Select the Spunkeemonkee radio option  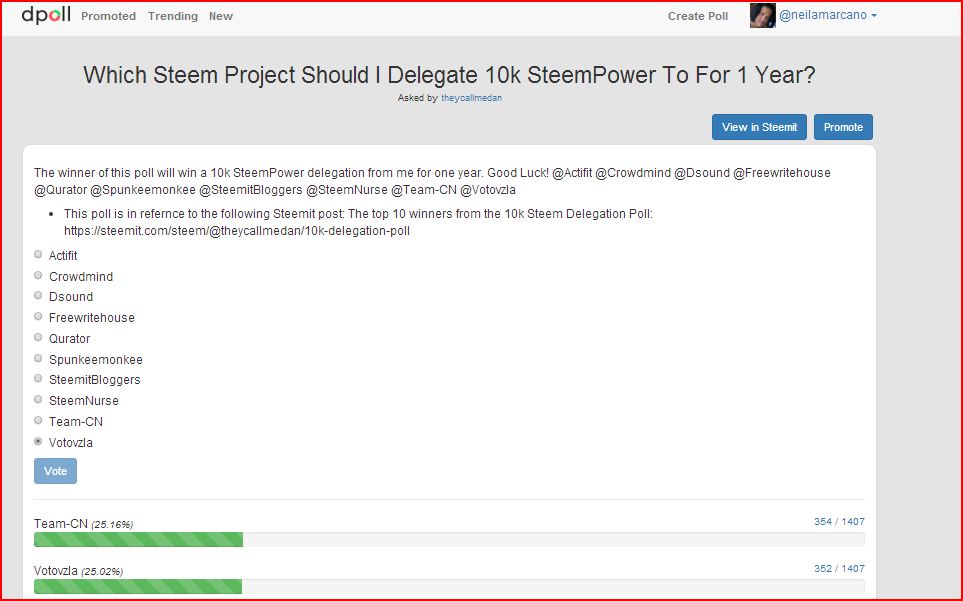point(38,358)
